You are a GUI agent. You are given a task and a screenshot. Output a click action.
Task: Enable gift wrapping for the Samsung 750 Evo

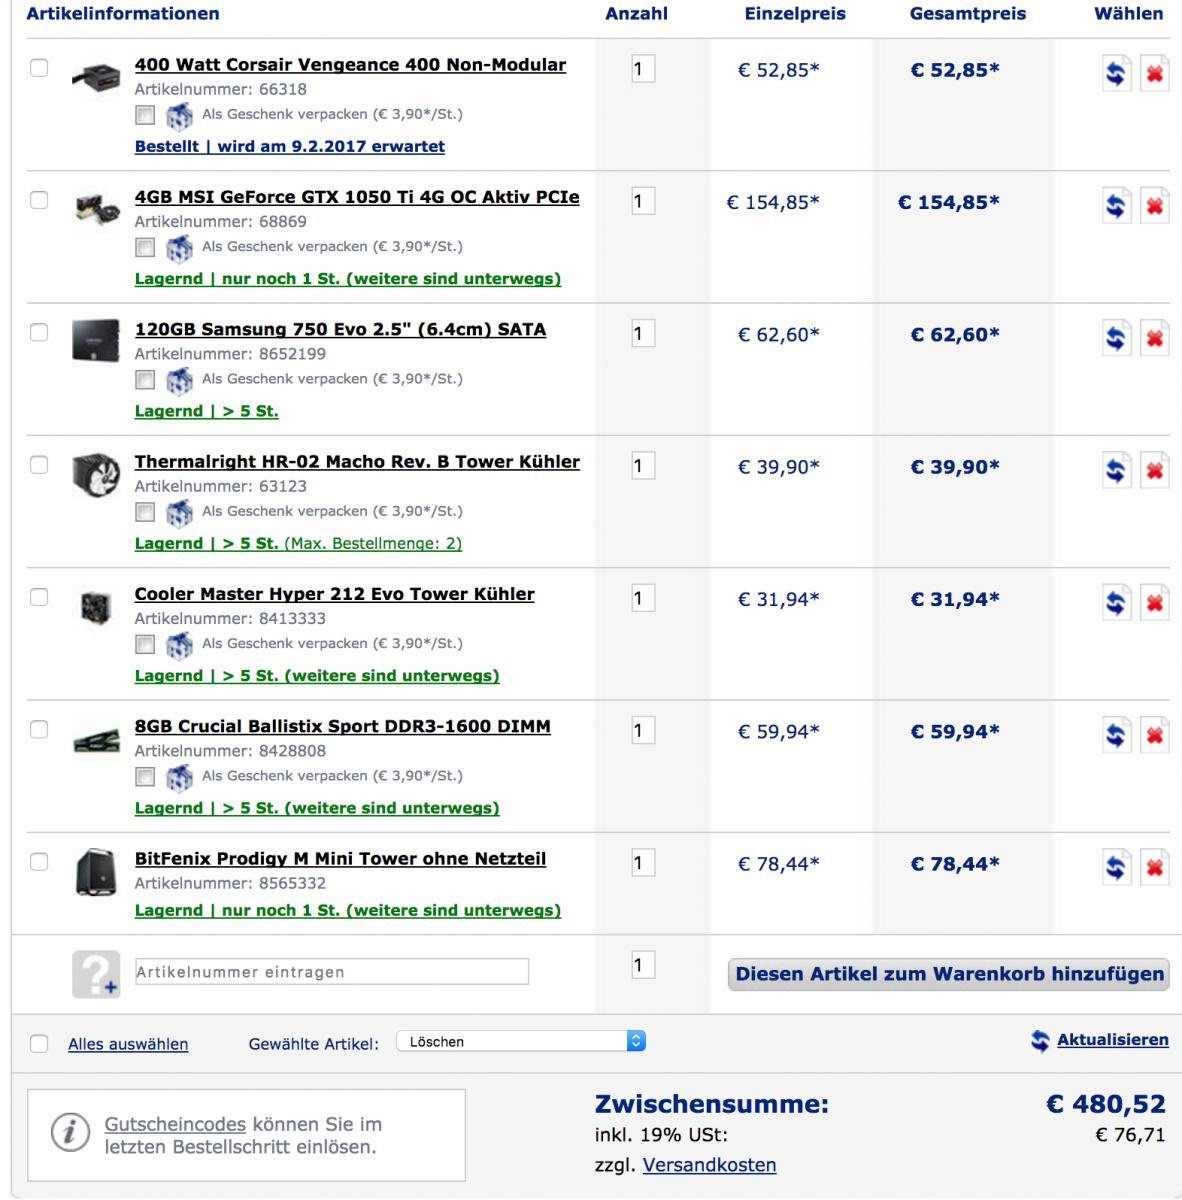145,379
